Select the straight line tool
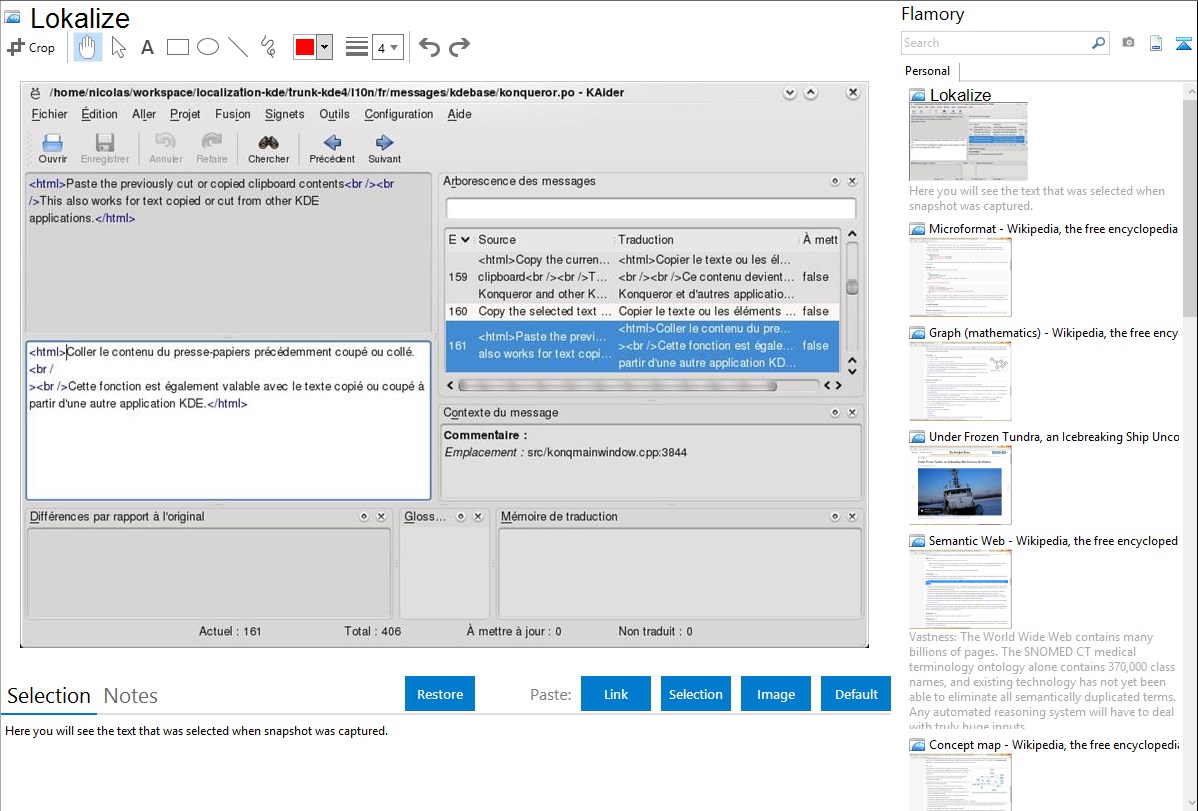 coord(238,47)
